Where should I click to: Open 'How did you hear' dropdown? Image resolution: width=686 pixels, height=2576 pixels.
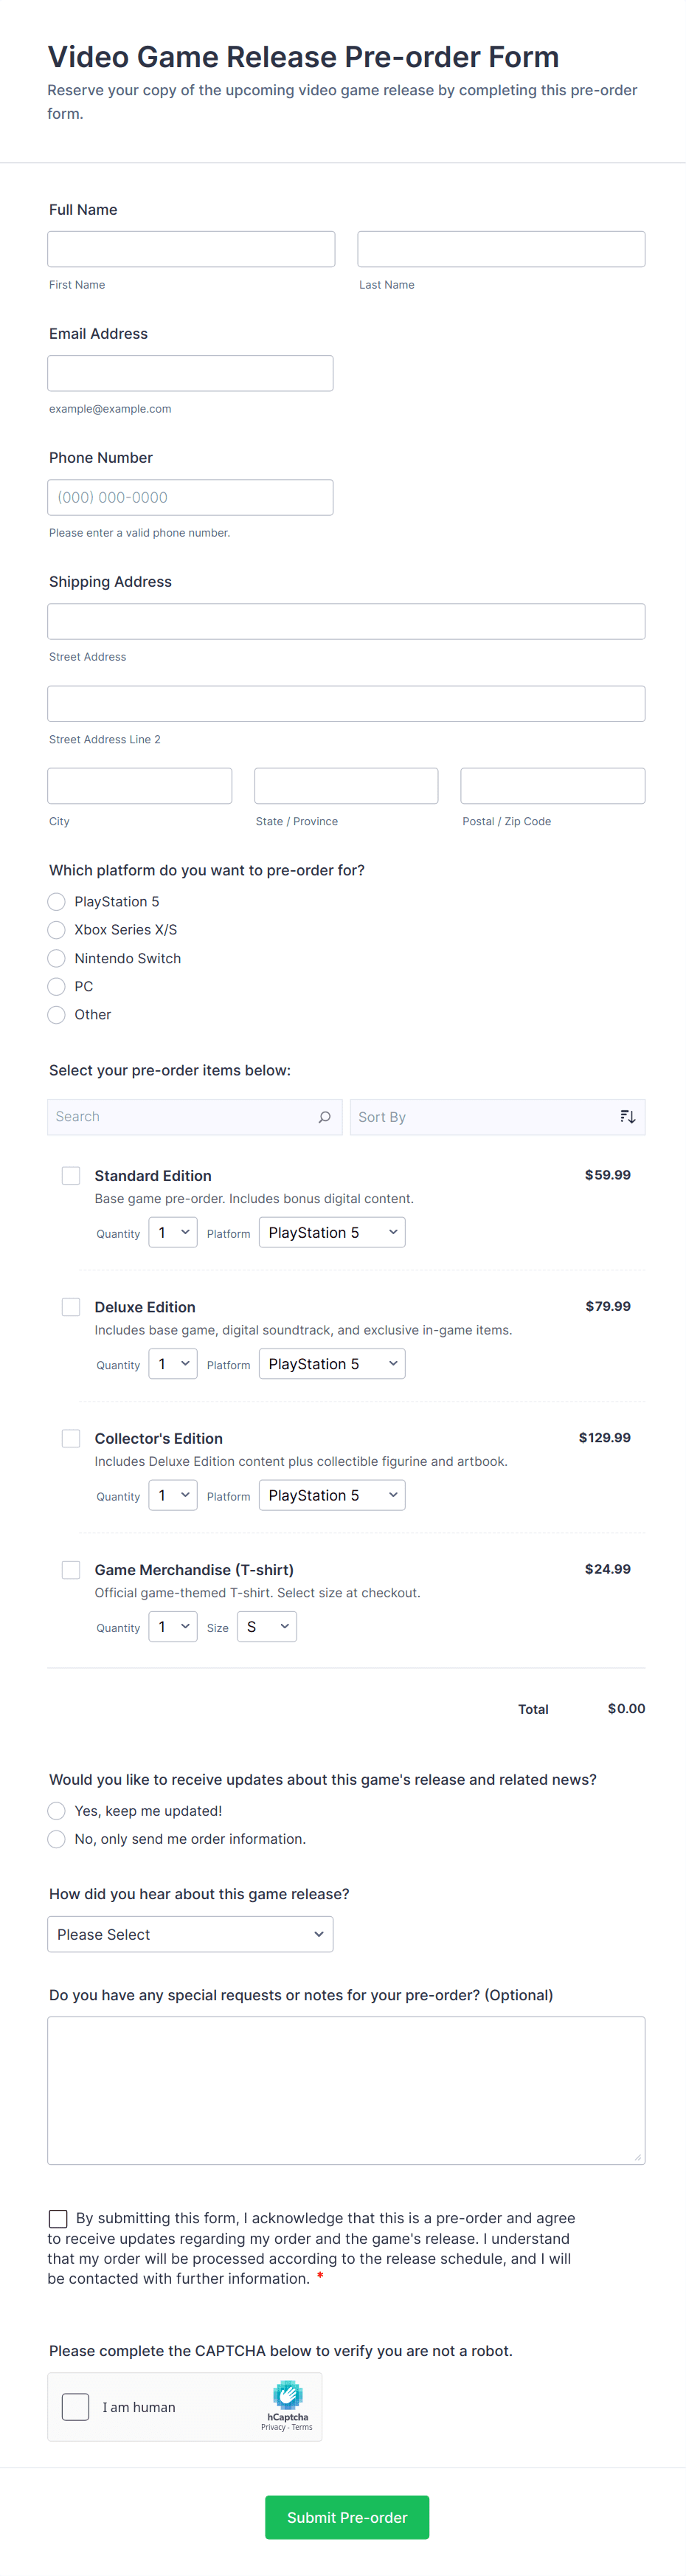[190, 1934]
